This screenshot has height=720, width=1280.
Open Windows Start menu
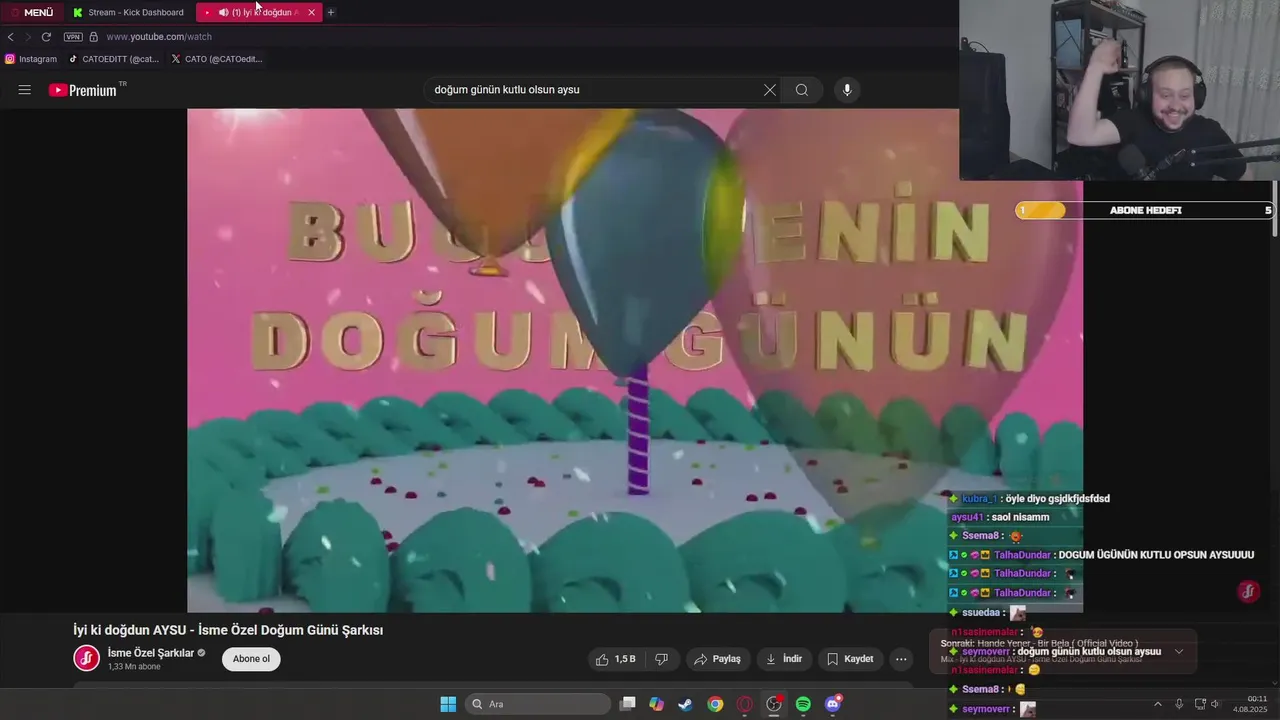click(448, 704)
